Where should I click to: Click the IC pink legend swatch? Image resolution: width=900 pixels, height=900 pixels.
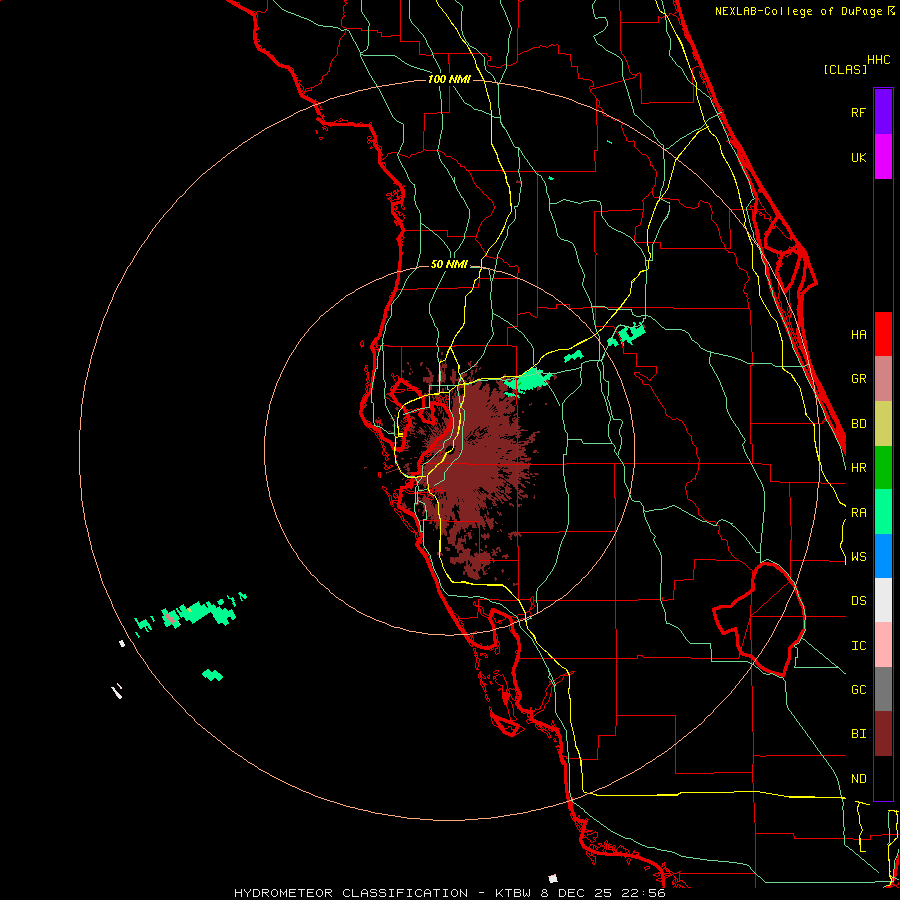click(883, 645)
